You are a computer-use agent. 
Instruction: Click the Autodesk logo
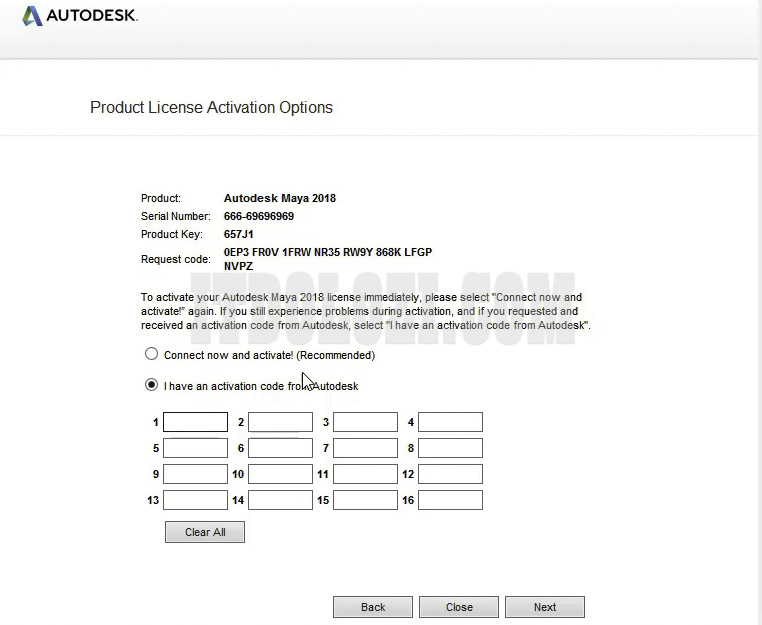[79, 16]
